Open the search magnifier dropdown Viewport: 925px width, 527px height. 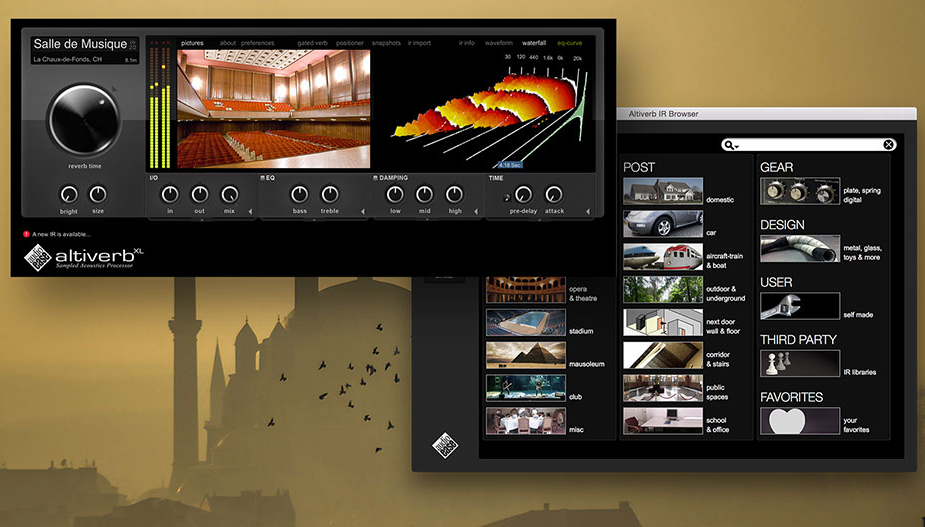click(732, 145)
